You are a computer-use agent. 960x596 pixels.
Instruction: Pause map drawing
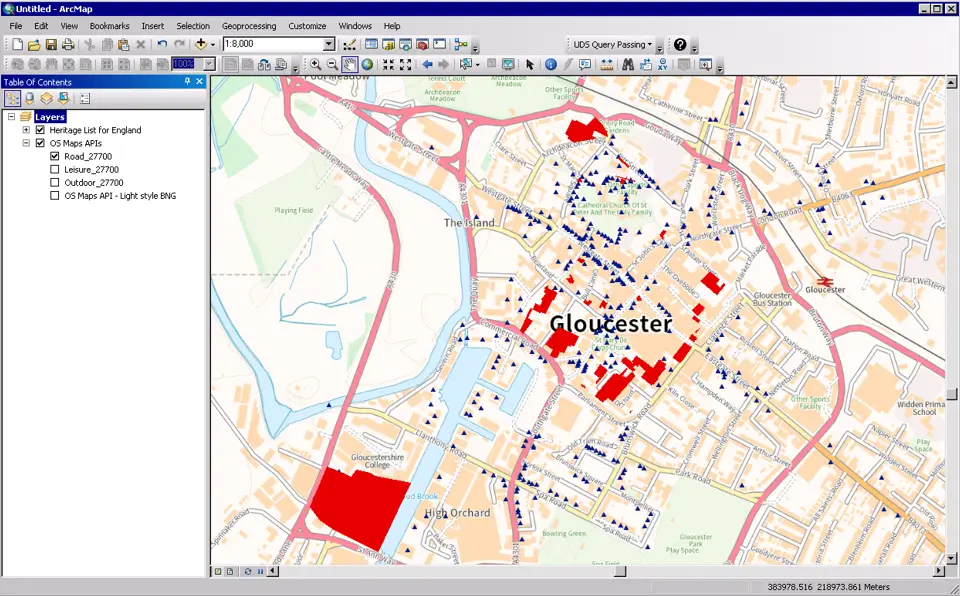260,571
